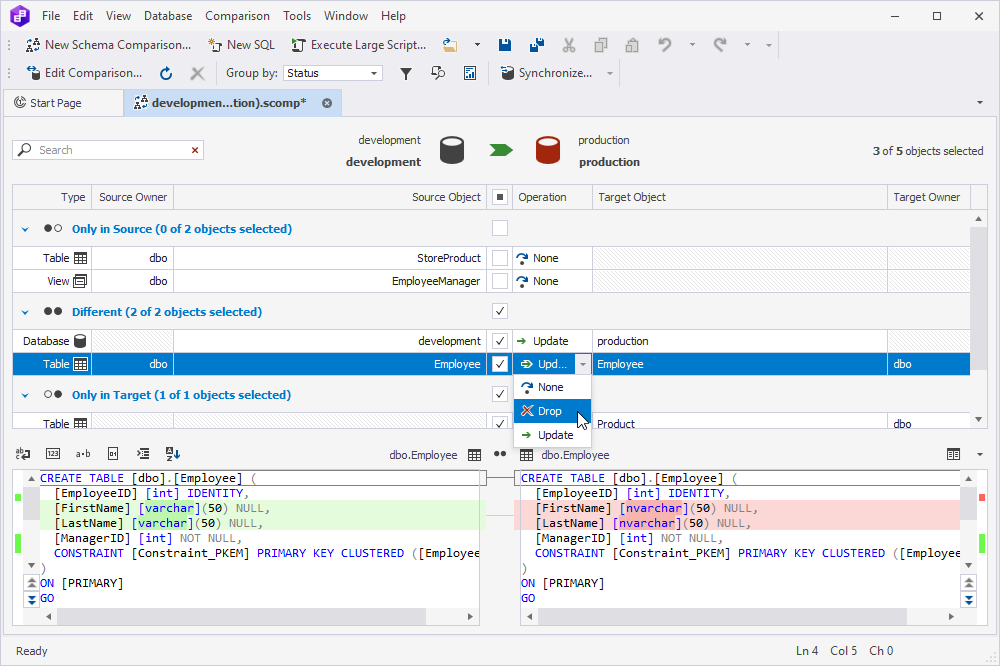Click the A-Z sort icon in diff toolbar
1000x666 pixels.
pos(173,454)
